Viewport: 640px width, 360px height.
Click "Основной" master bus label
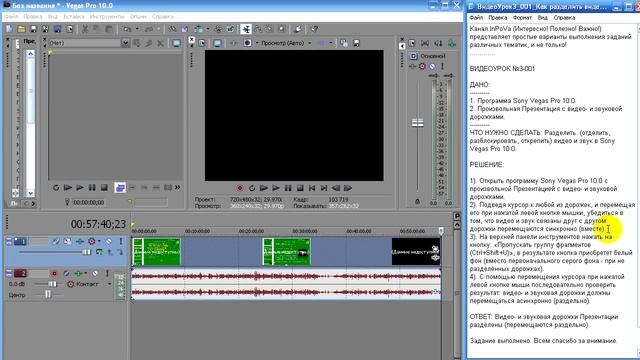pos(433,56)
